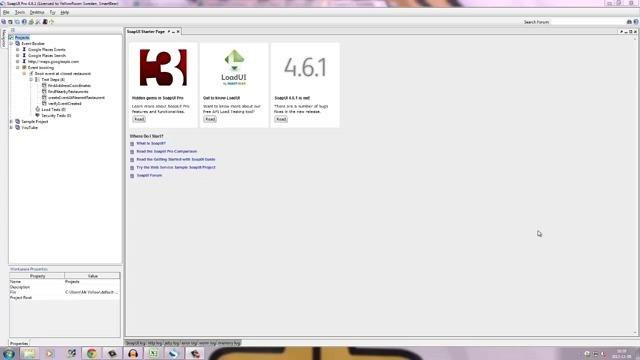Viewport: 640px width, 360px height.
Task: Select the SoapUI Starter Page tab
Action: pyautogui.click(x=146, y=31)
